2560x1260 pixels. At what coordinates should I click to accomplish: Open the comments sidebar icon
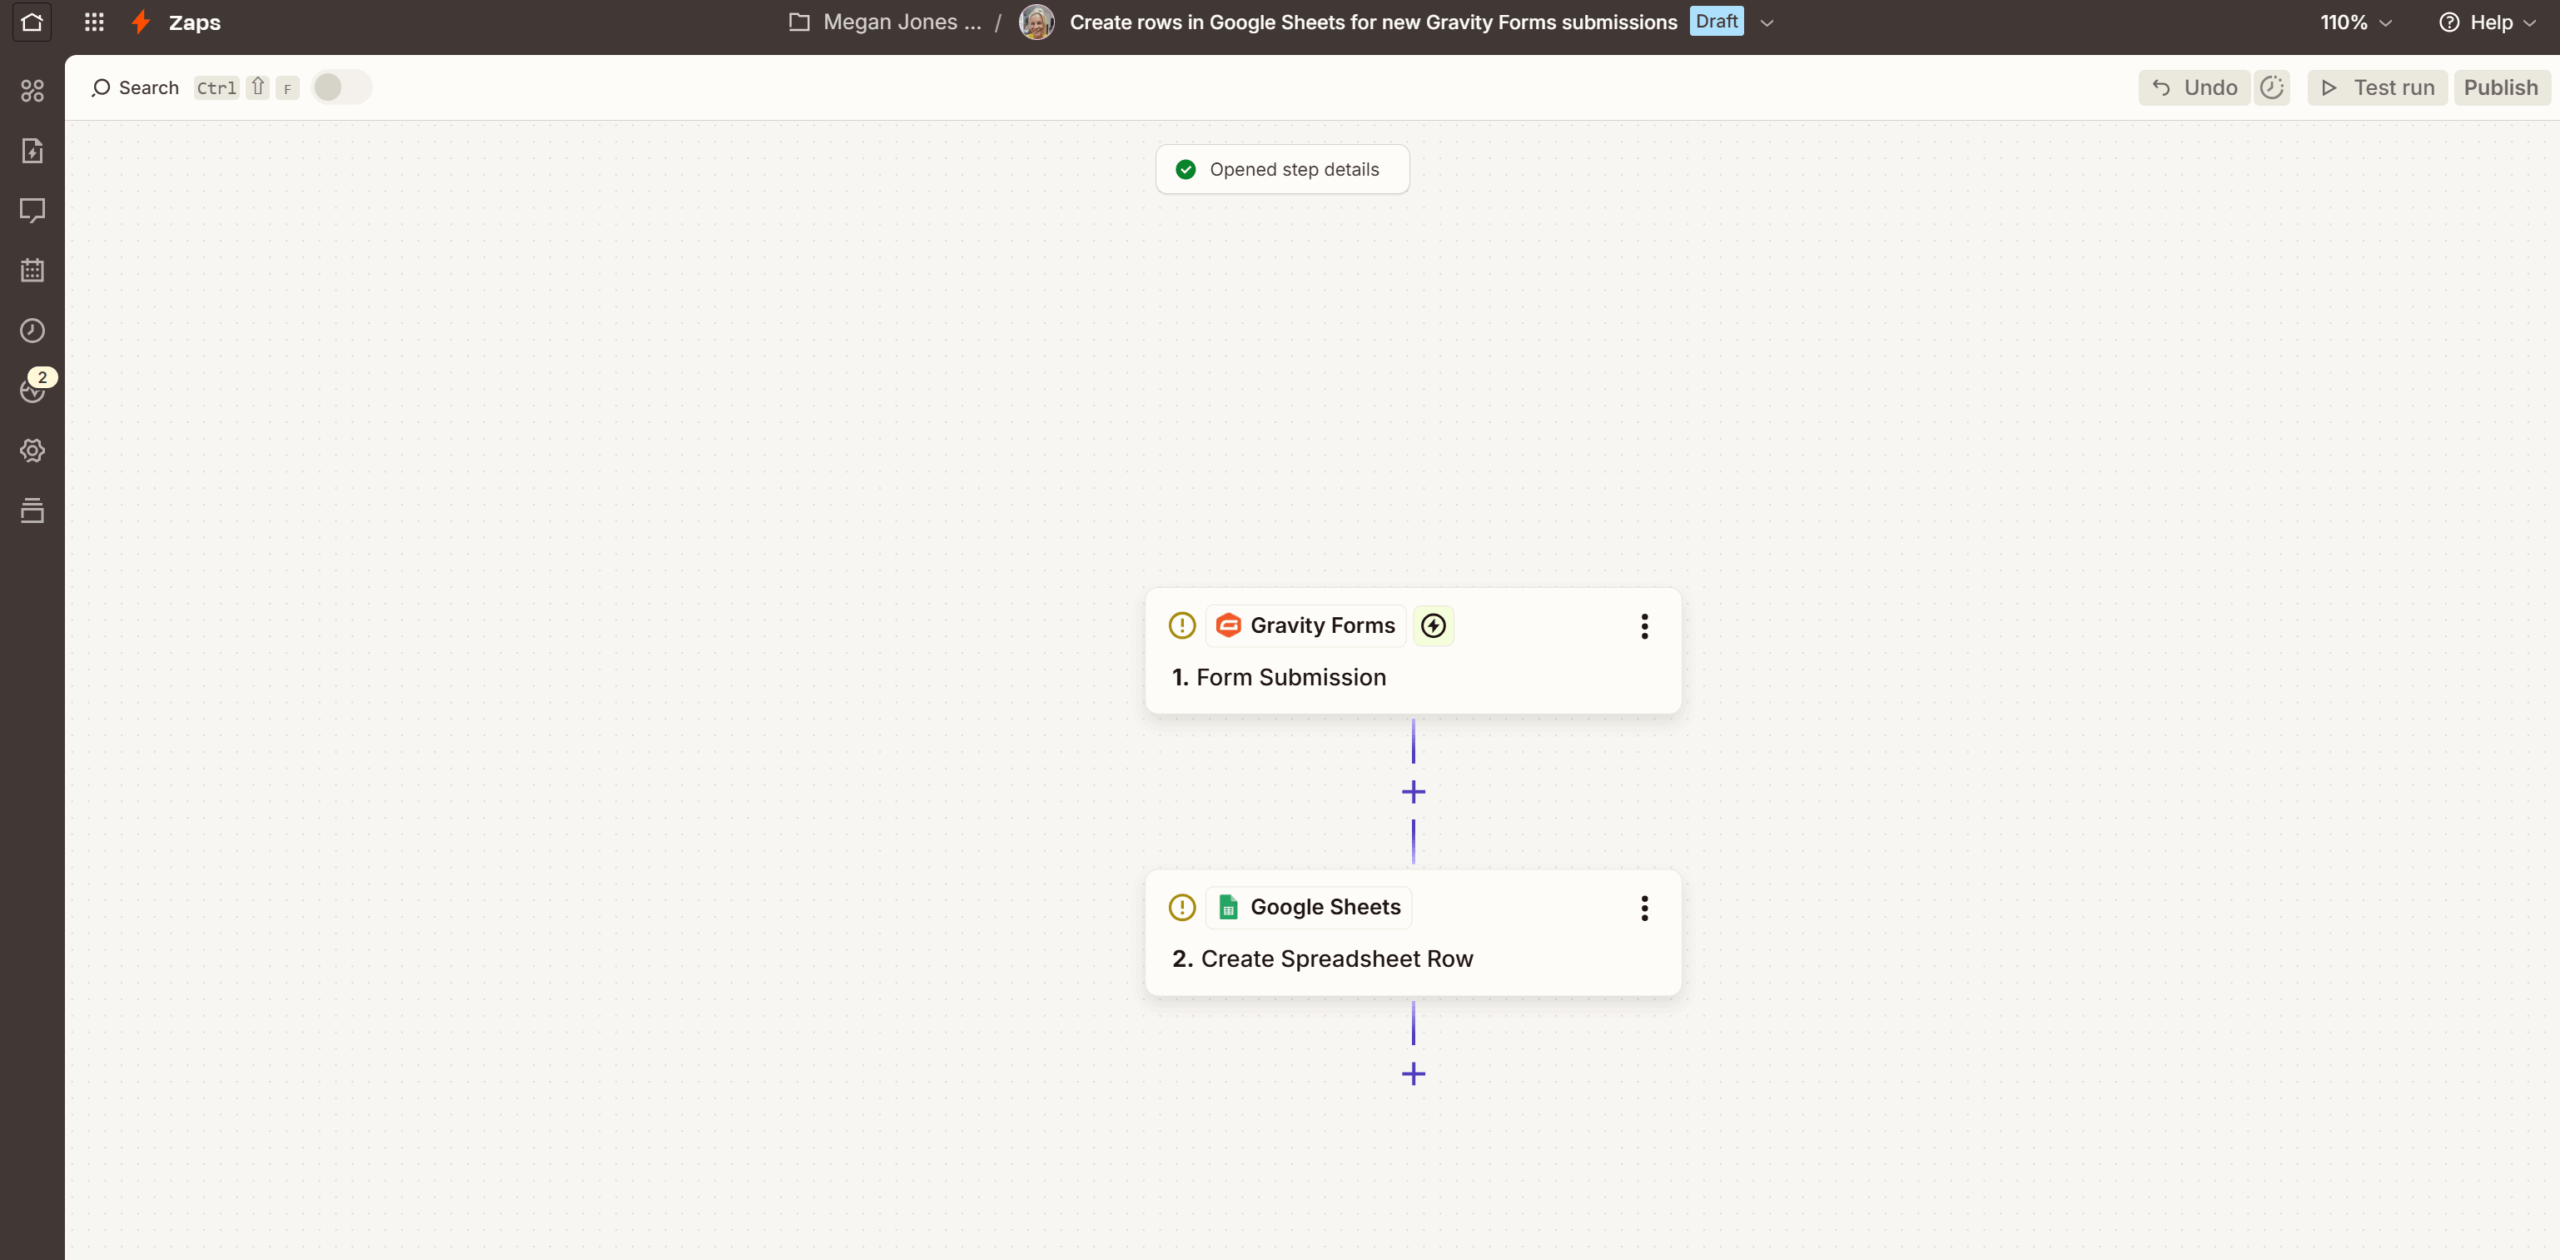click(32, 210)
